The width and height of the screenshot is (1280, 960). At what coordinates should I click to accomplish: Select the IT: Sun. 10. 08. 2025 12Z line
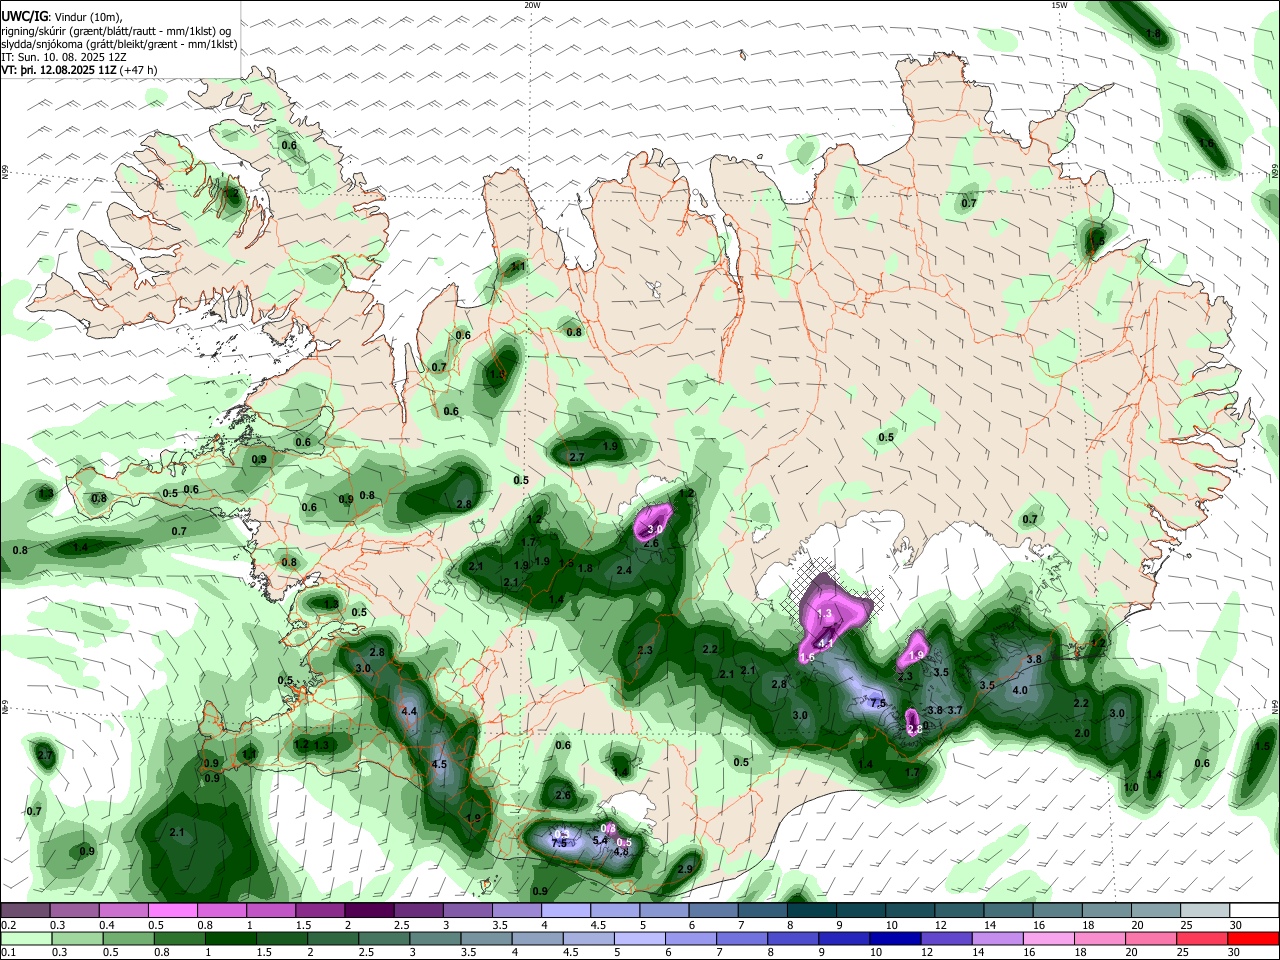(63, 57)
